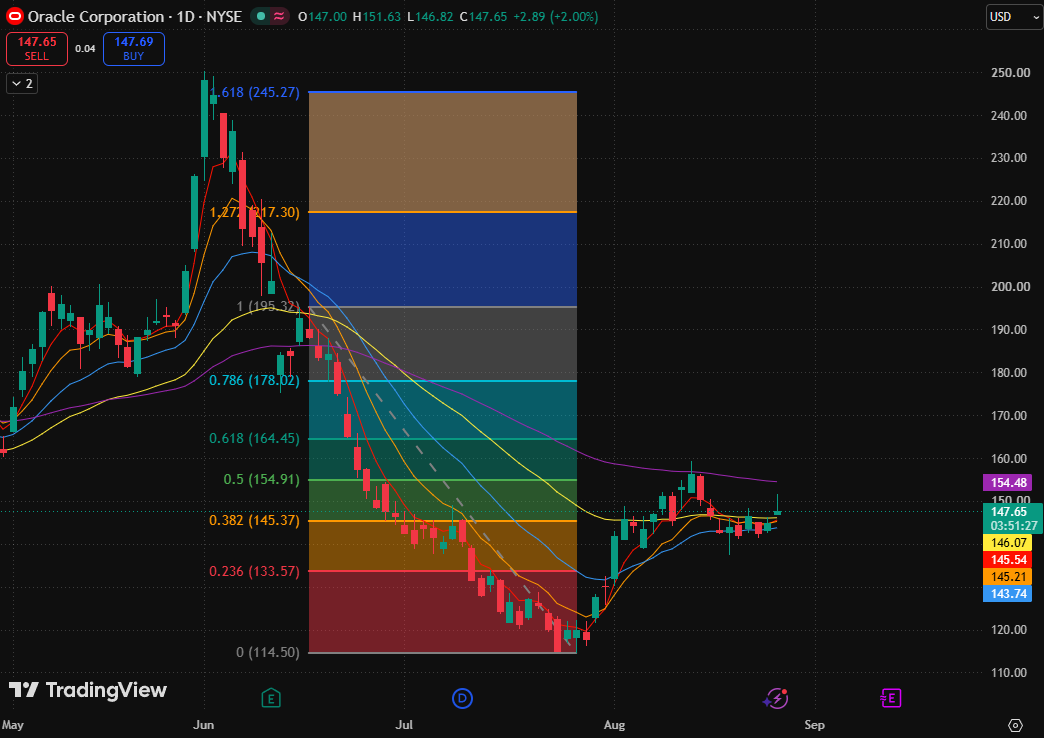The image size is (1044, 738).
Task: Click the 200.00 price axis value
Action: tap(1010, 286)
